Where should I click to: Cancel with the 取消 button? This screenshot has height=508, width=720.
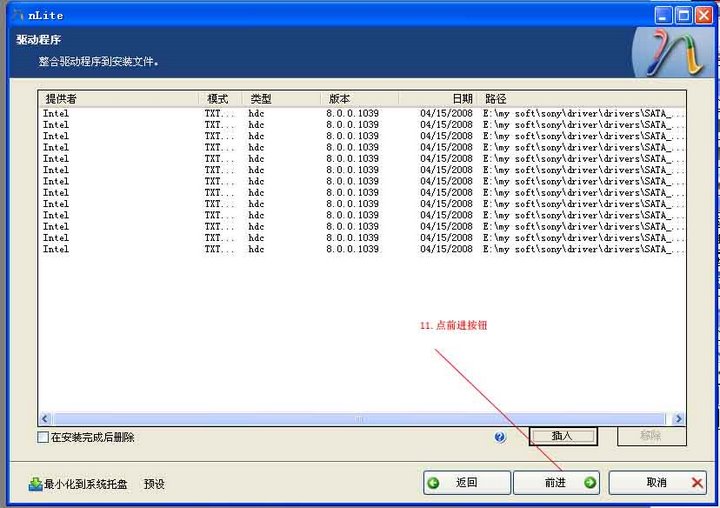tap(657, 482)
